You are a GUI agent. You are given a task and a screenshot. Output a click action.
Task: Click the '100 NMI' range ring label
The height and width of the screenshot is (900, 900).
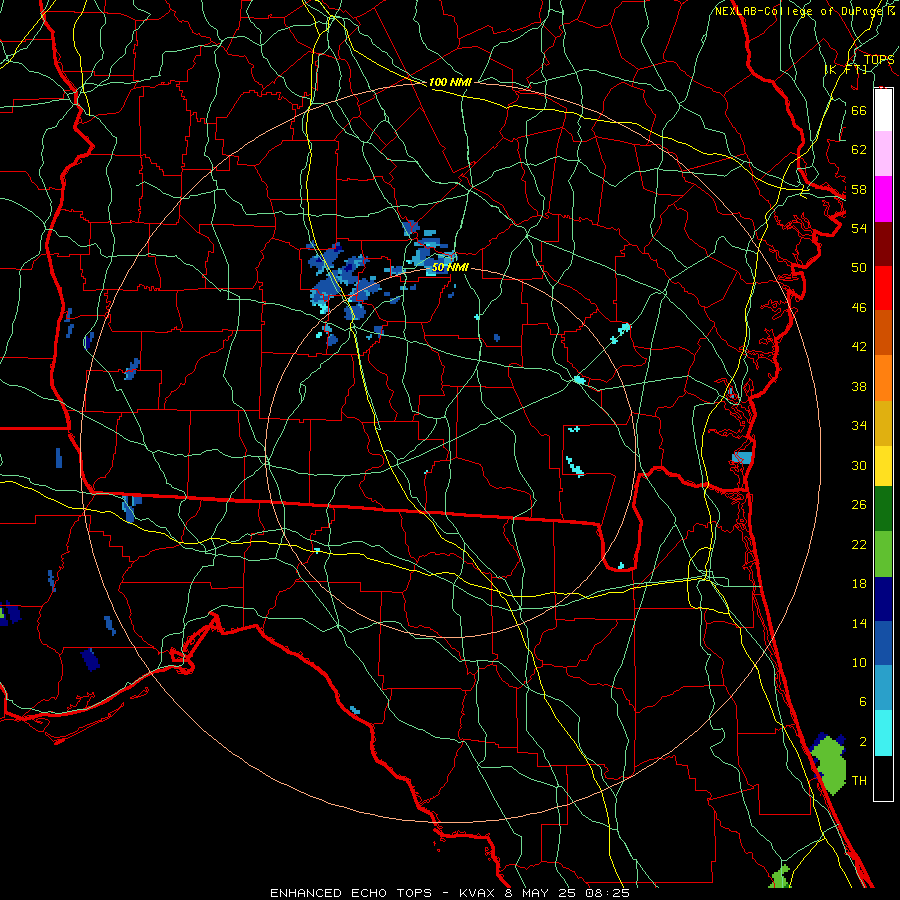click(x=450, y=82)
